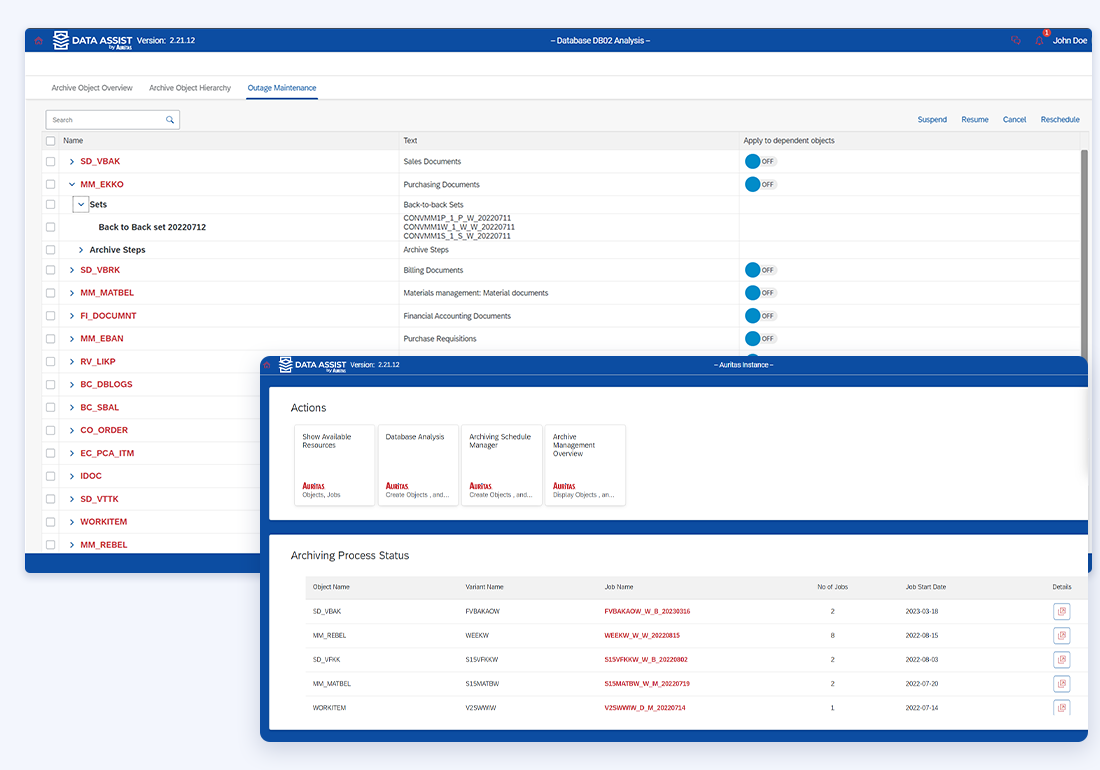Expand the FI_DOCUMNT tree node
This screenshot has width=1100, height=770.
[x=72, y=316]
